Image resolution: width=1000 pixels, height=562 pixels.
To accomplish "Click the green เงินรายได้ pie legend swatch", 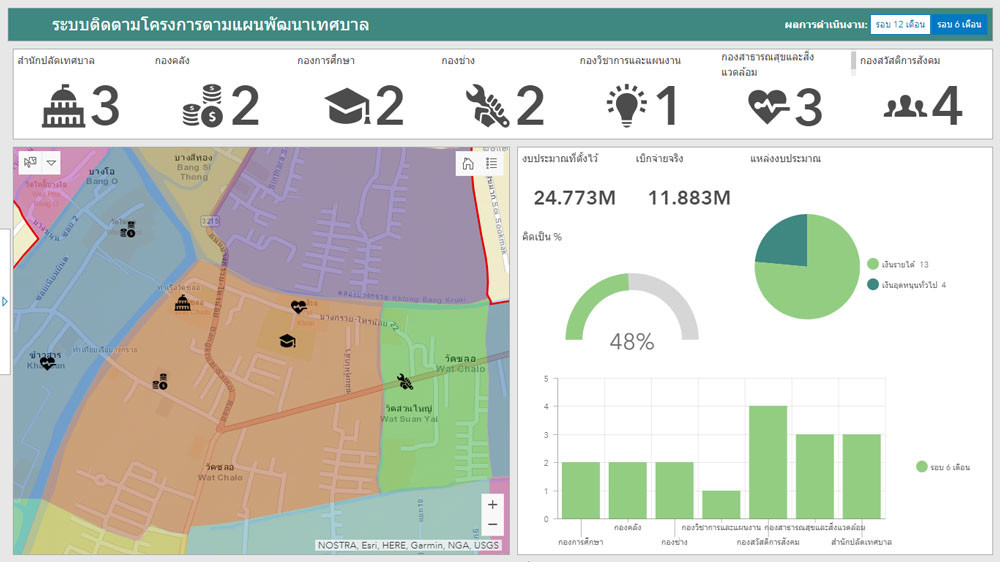I will (872, 265).
